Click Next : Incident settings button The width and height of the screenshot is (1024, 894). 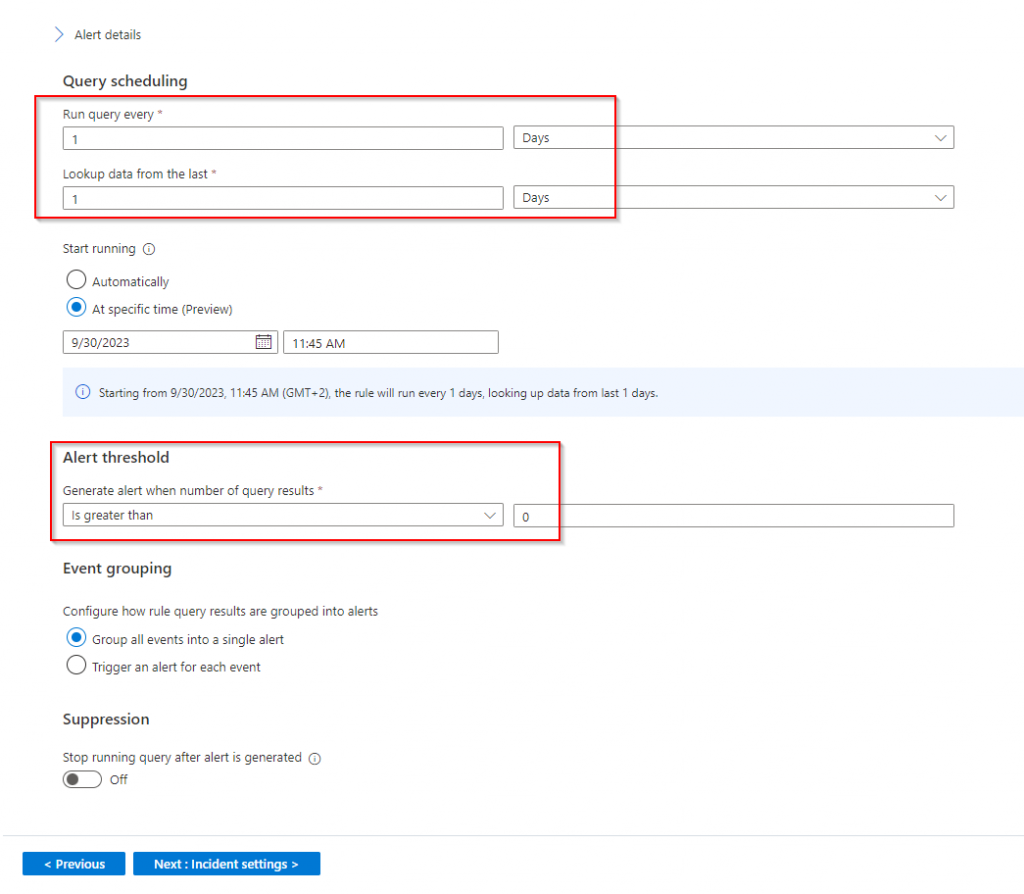click(x=226, y=864)
